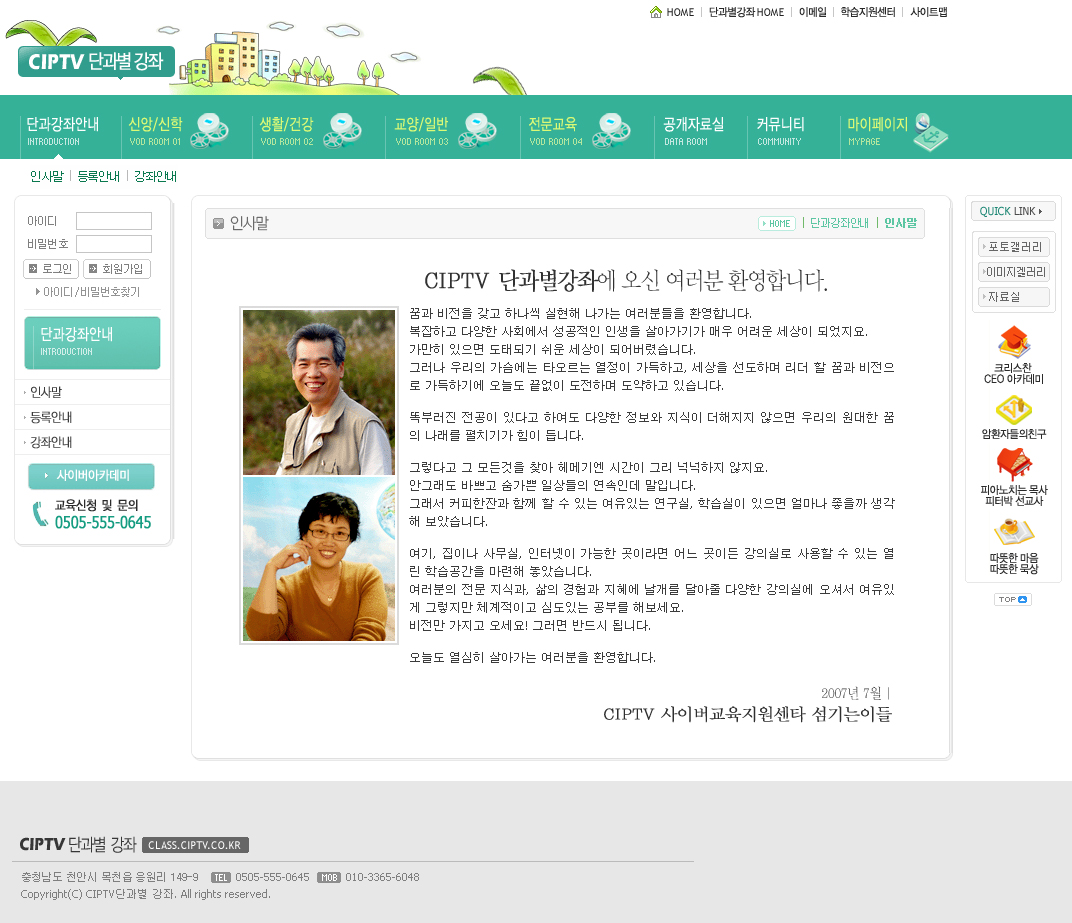Expand the QUICK LINK arrow panel
The width and height of the screenshot is (1072, 923).
(1013, 211)
